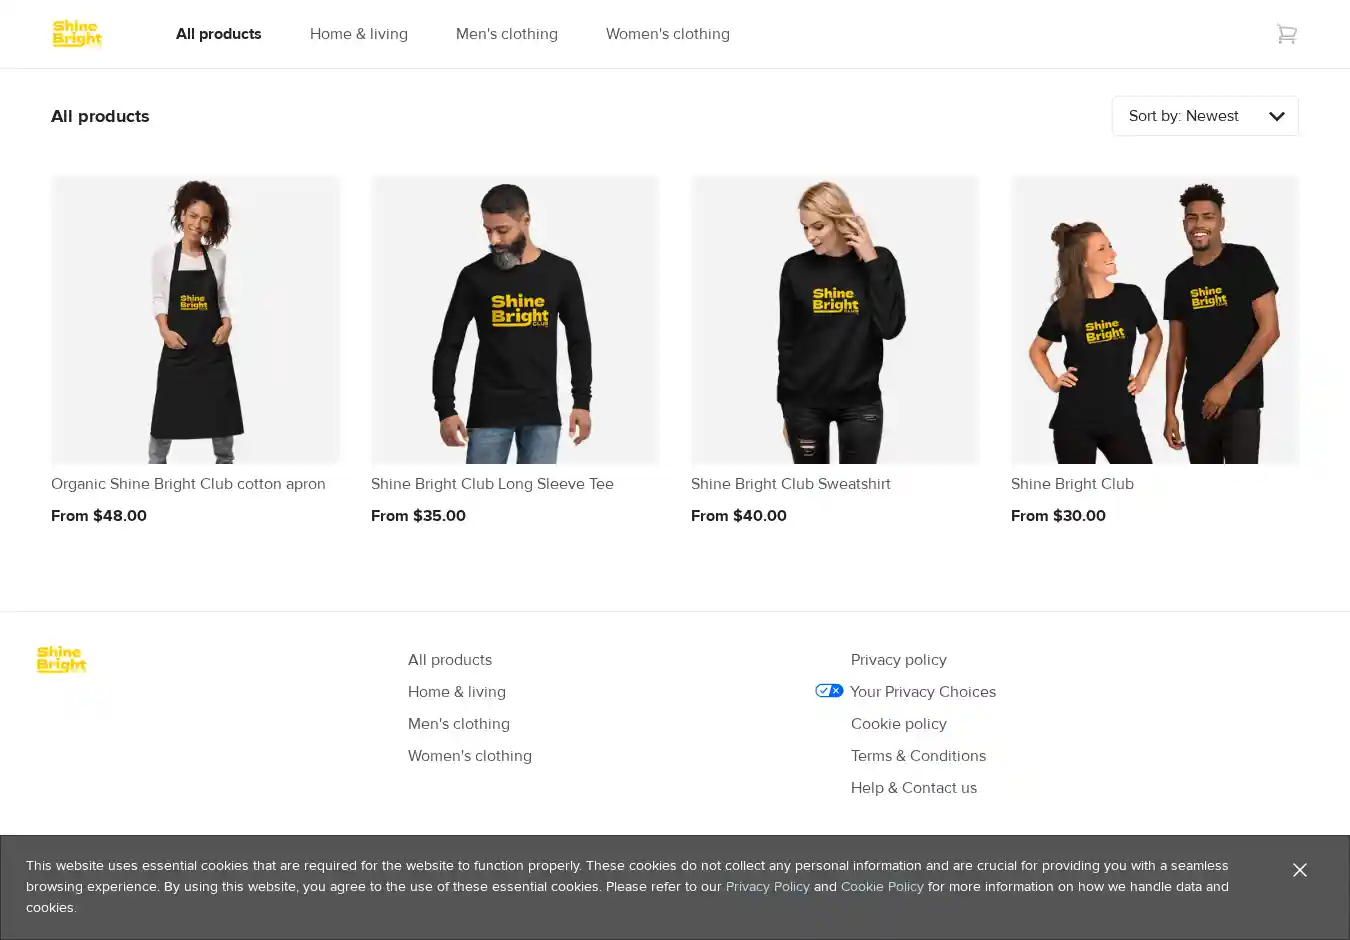Open the Home & living menu
Screen dimensions: 1350x940
click(x=358, y=34)
